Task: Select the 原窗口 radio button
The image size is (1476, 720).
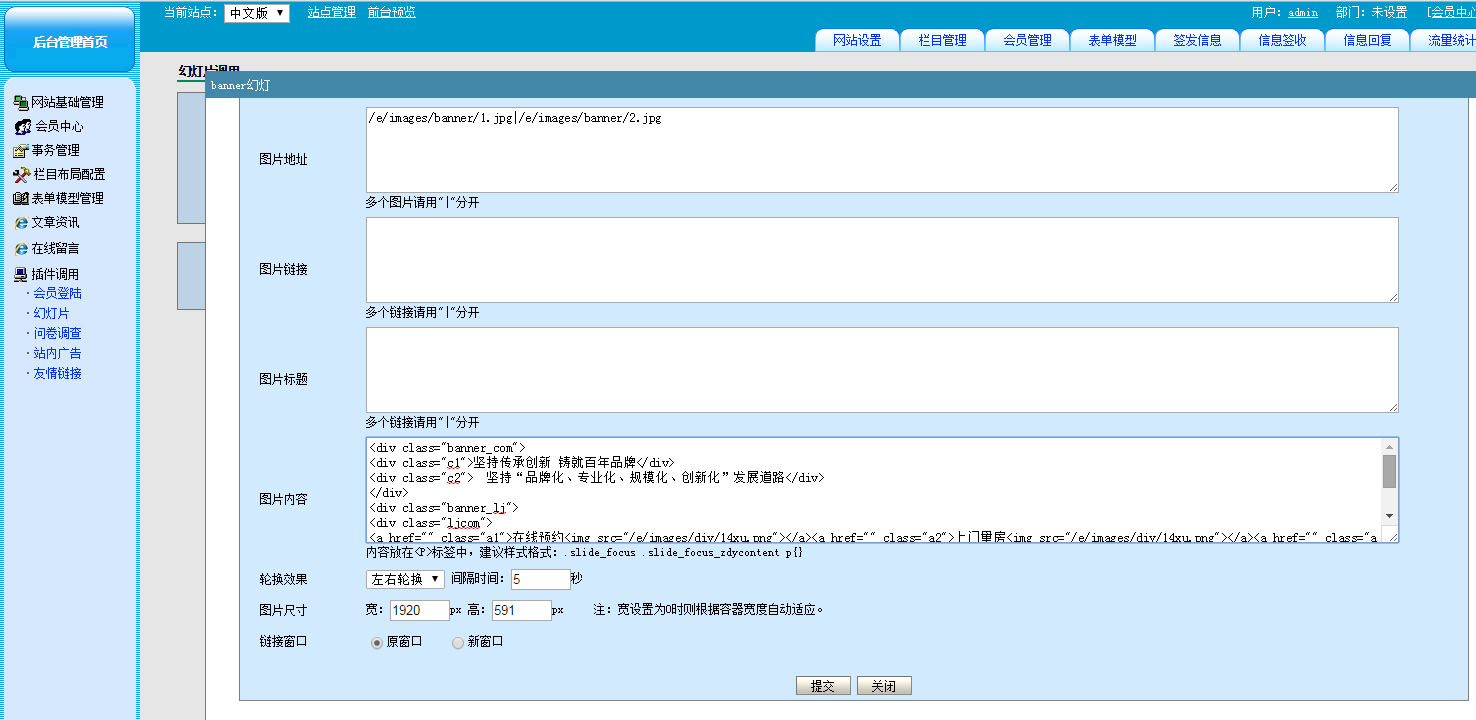Action: [x=377, y=642]
